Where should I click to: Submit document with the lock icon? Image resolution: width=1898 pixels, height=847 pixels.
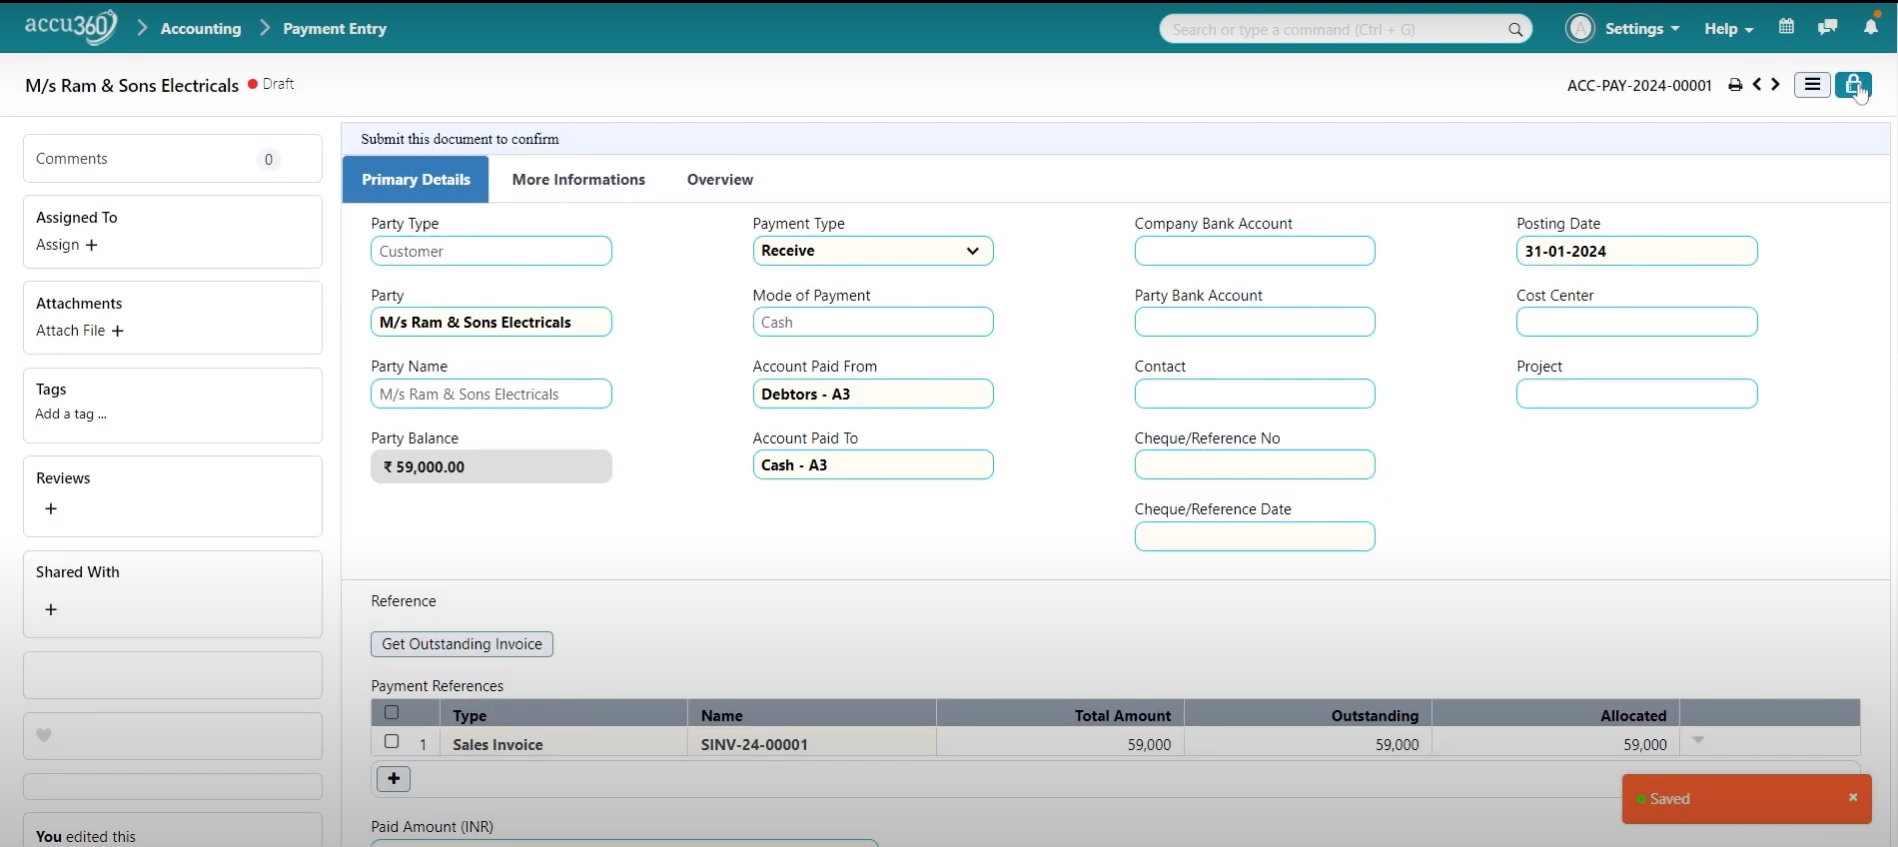click(1853, 85)
